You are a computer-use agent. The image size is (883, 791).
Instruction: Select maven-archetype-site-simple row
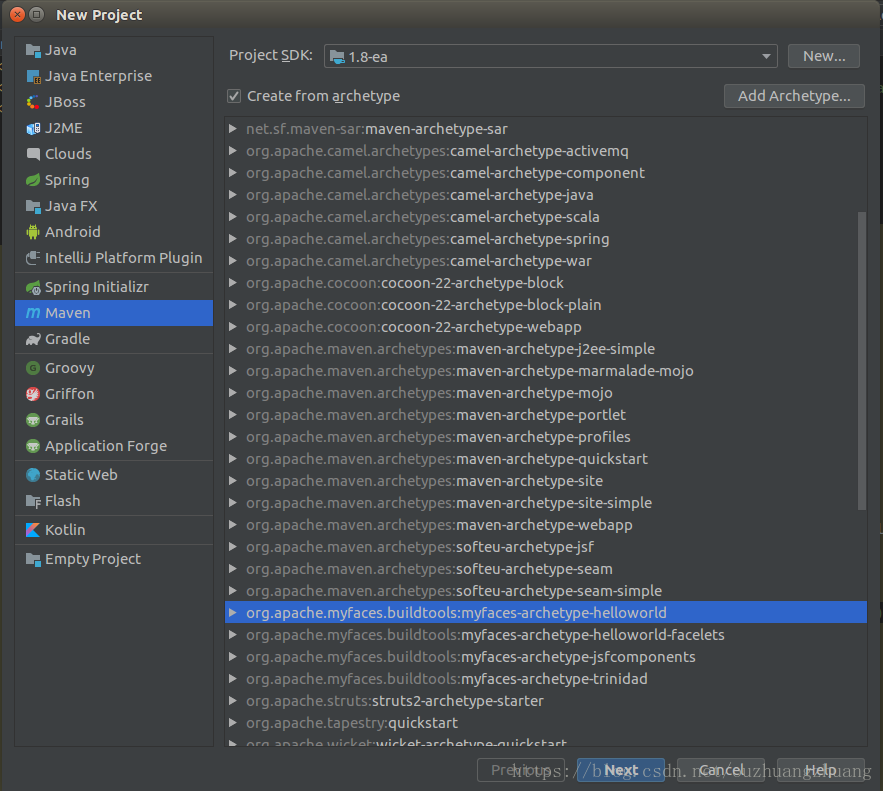click(546, 503)
